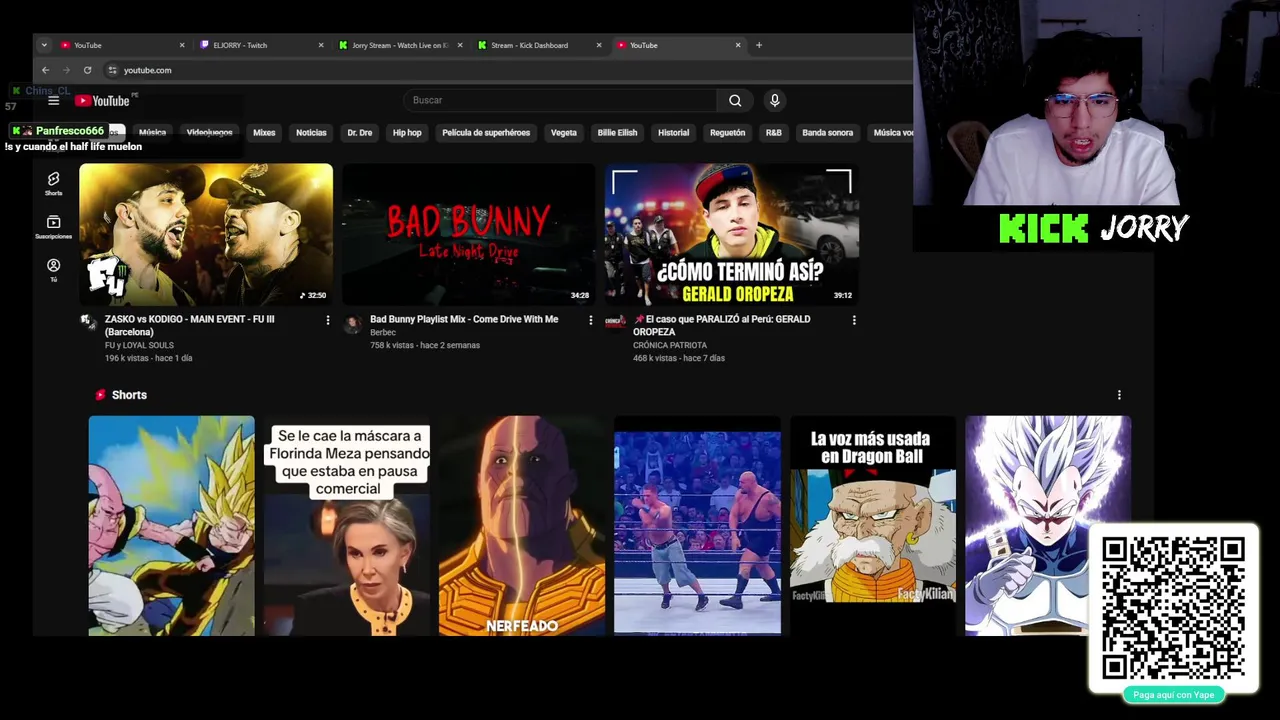Viewport: 1280px width, 720px height.
Task: Open a new browser tab with plus
Action: click(x=759, y=45)
